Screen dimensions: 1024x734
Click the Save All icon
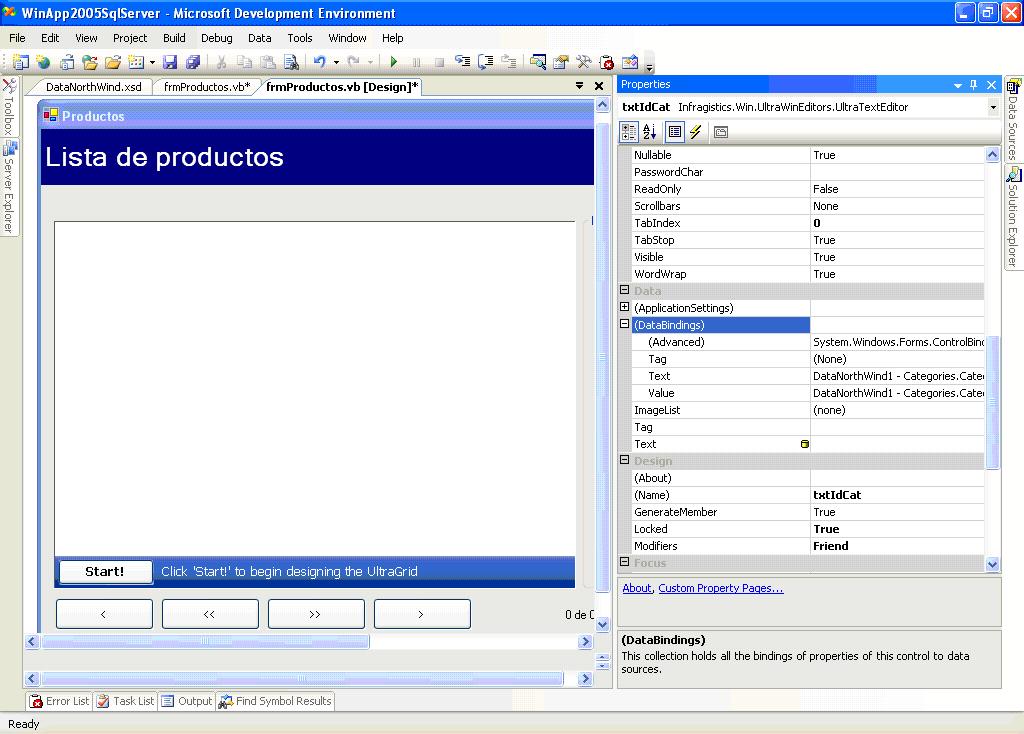(193, 62)
